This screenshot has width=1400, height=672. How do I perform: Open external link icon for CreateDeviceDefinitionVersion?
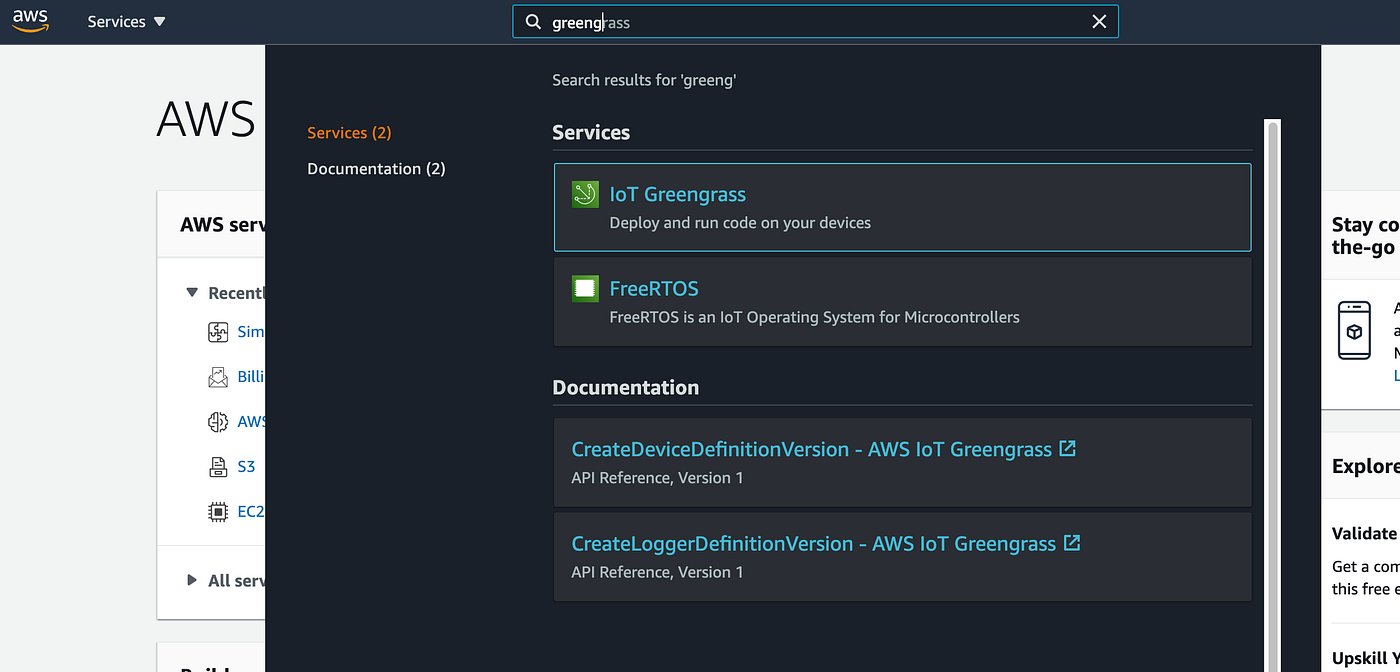pyautogui.click(x=1068, y=449)
